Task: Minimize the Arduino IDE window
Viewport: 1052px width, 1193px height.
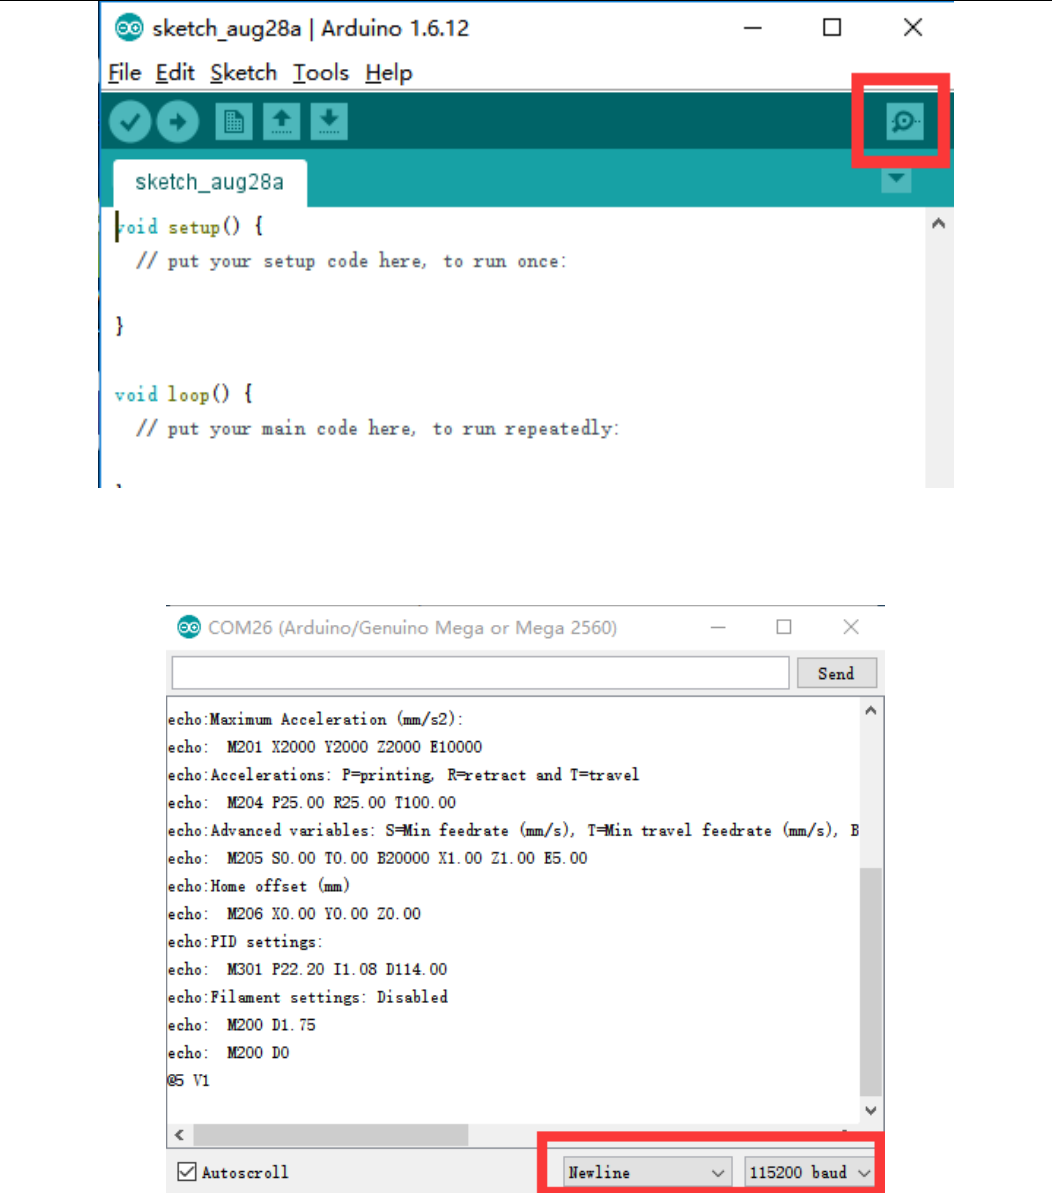Action: point(753,28)
